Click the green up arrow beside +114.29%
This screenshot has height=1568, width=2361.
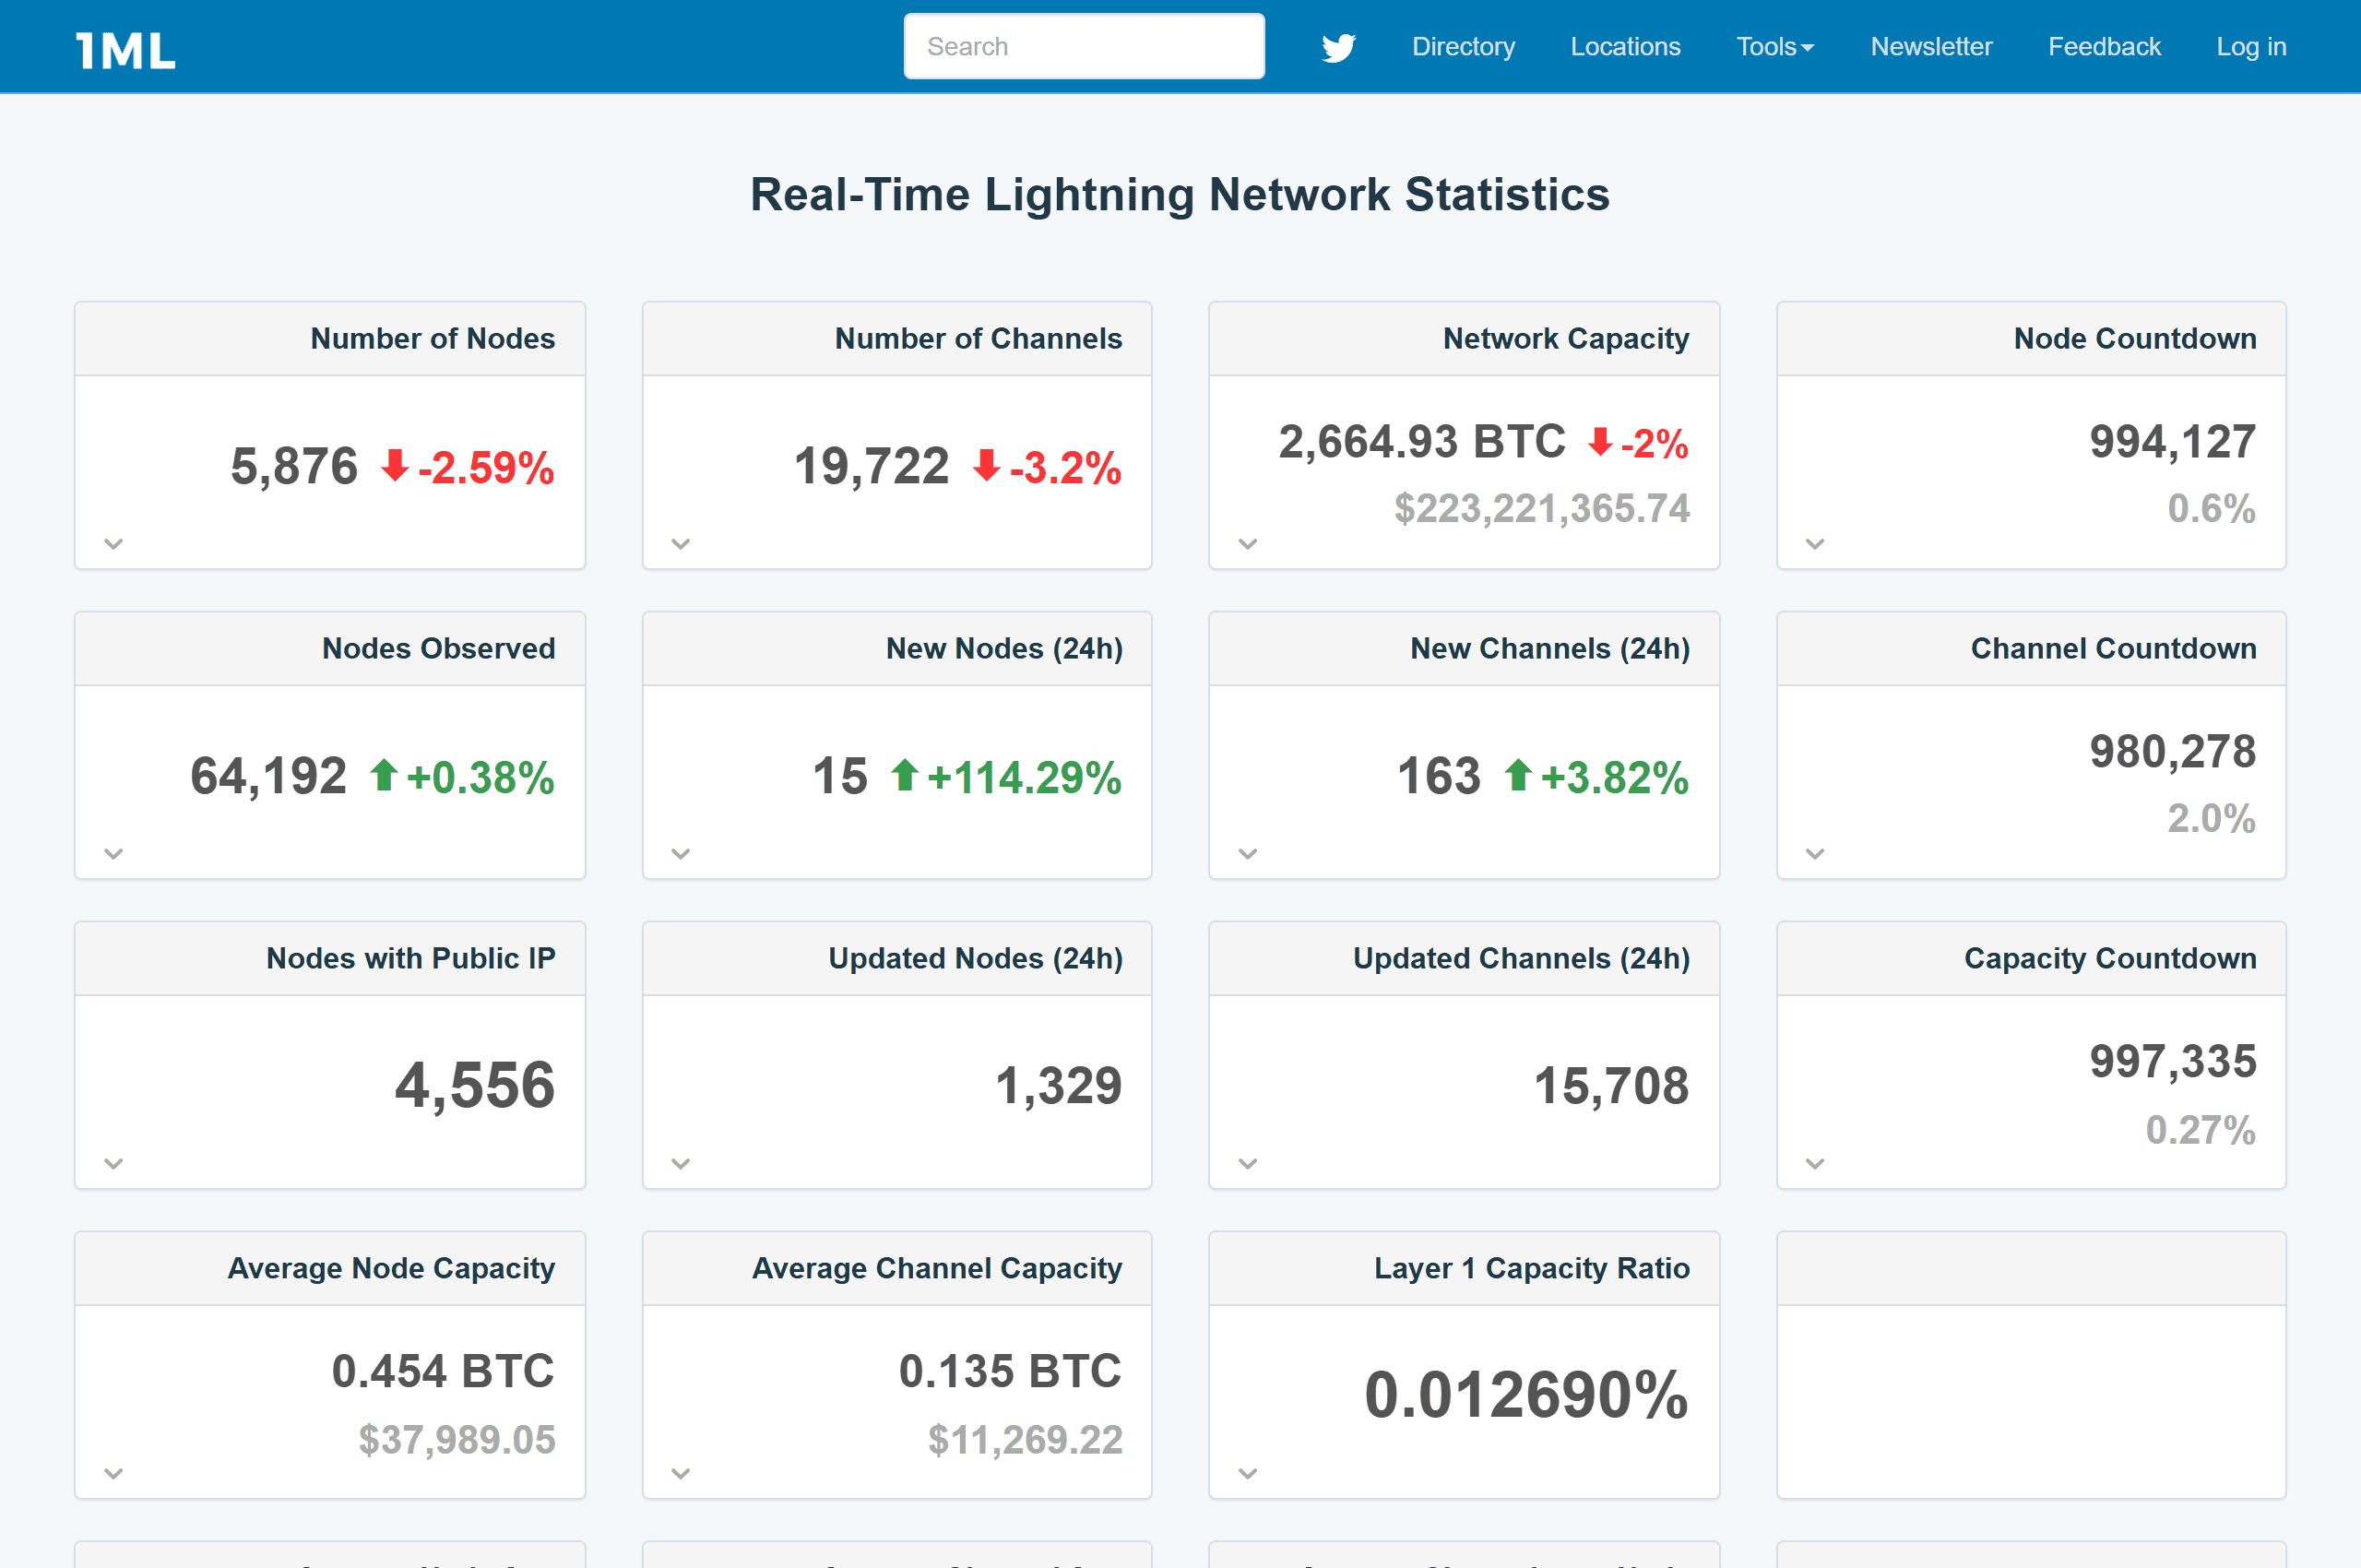(x=905, y=775)
